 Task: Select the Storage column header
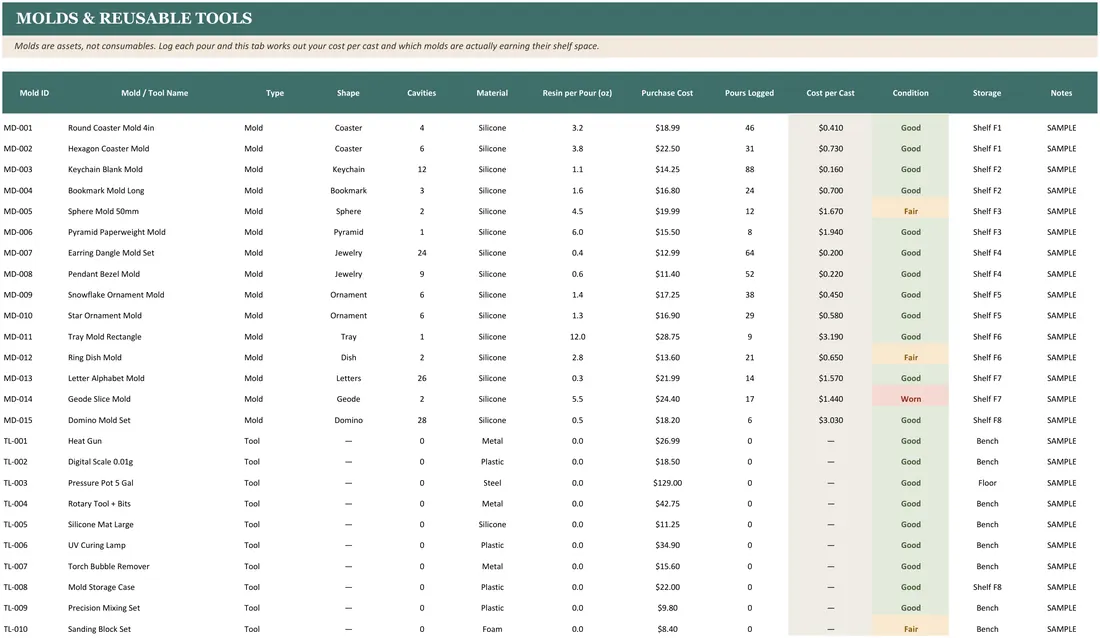point(987,93)
